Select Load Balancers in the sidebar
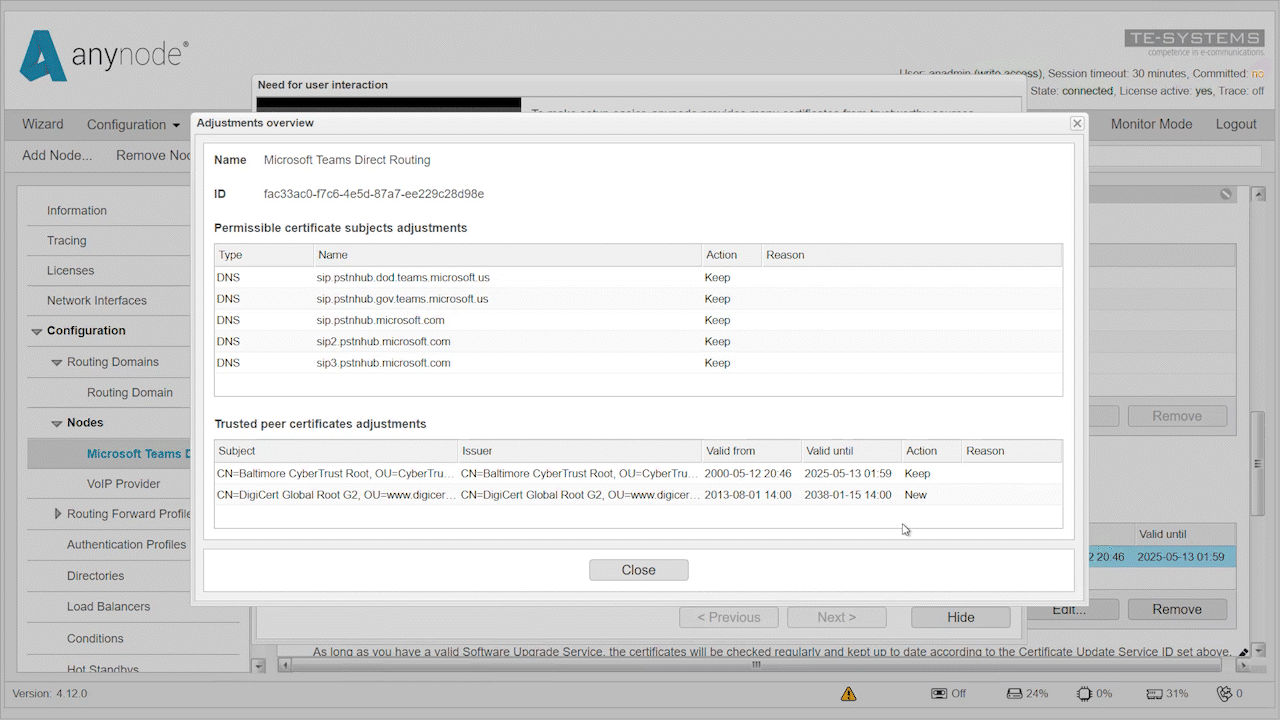The height and width of the screenshot is (720, 1280). click(108, 607)
